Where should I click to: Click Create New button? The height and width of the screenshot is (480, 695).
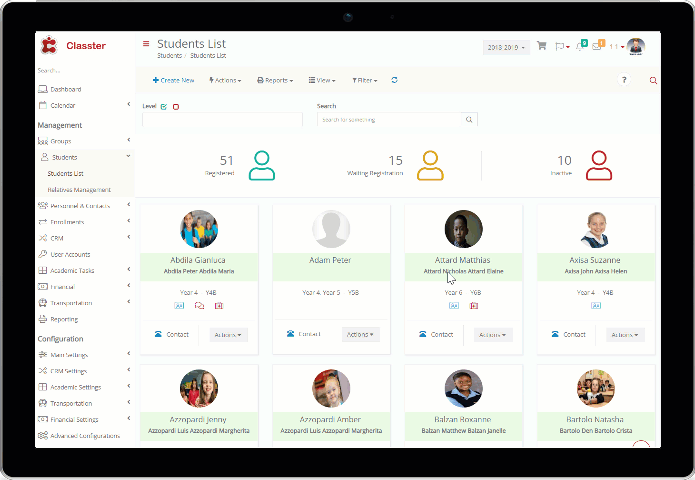tap(173, 80)
